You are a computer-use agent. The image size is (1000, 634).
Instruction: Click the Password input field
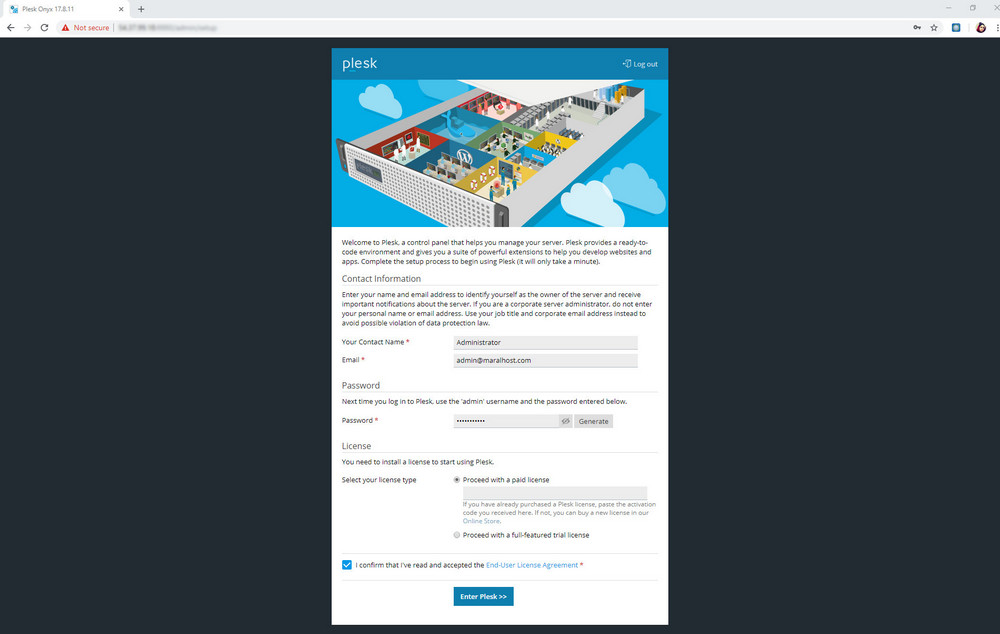[x=506, y=421]
